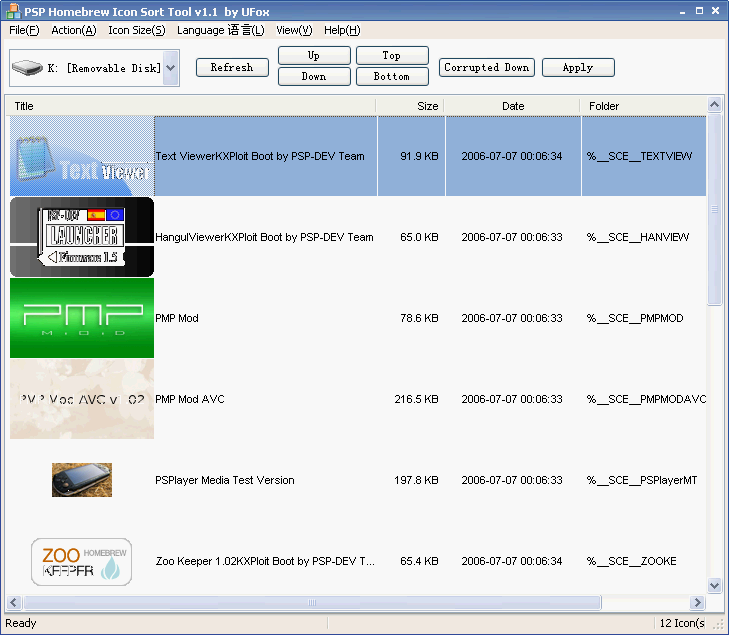
Task: Click the '91.9 KB' size cell
Action: [419, 156]
